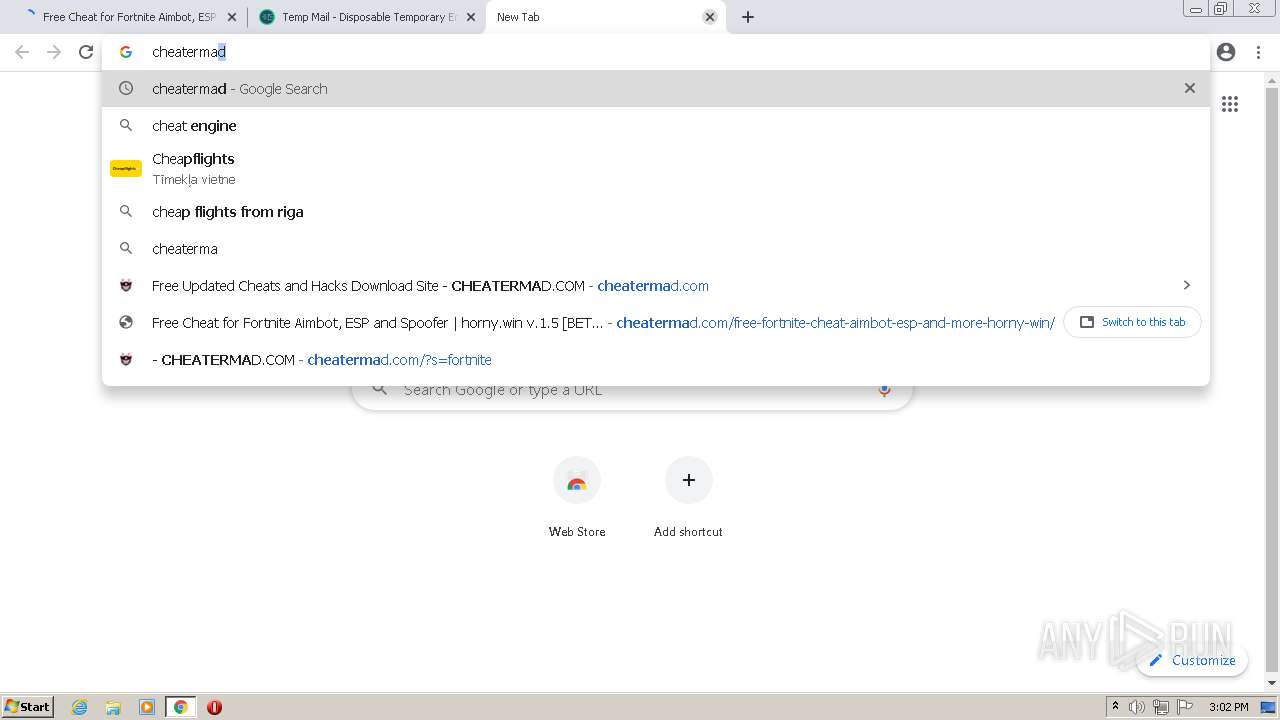This screenshot has height=720, width=1280.
Task: Start voice search with the microphone icon
Action: [x=884, y=390]
